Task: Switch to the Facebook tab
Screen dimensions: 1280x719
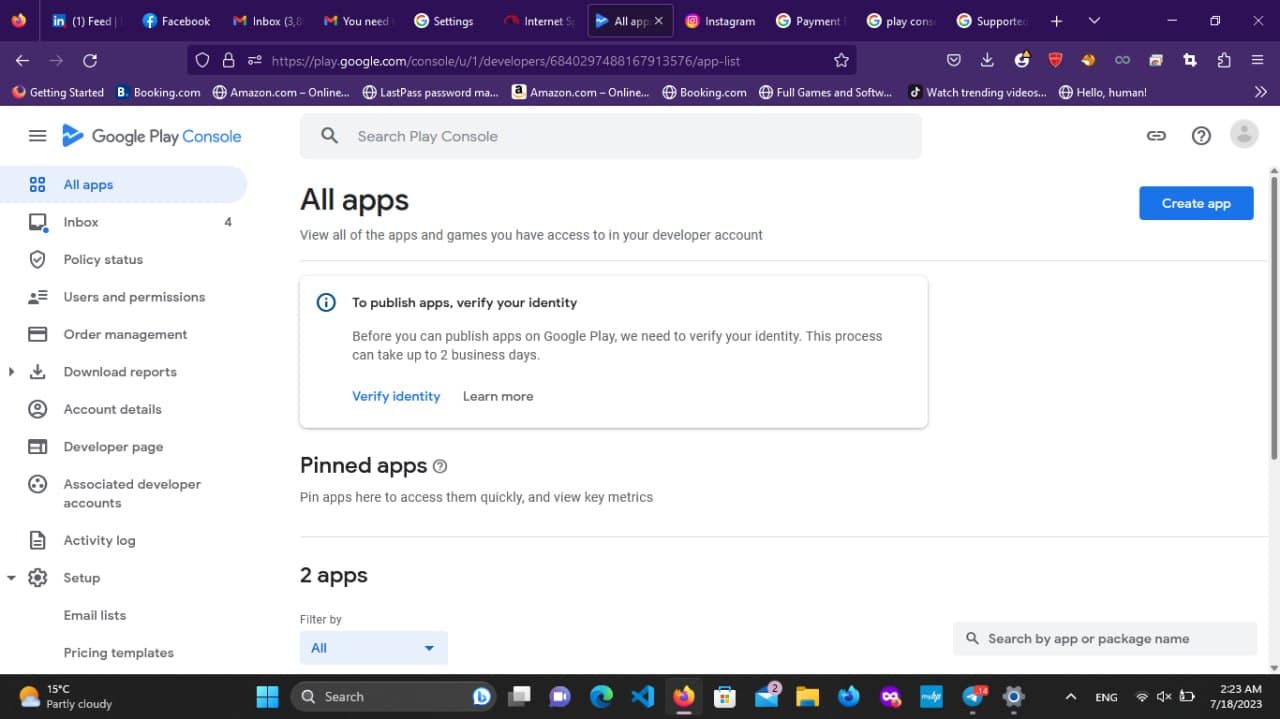Action: (x=176, y=21)
